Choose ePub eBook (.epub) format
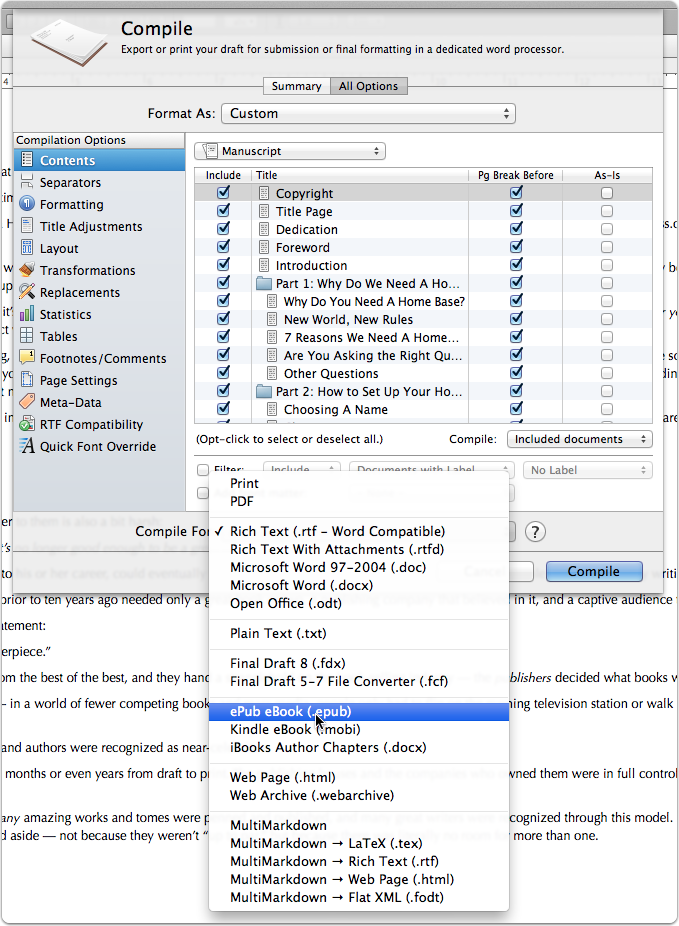Screen dimensions: 679x926 pos(359,712)
